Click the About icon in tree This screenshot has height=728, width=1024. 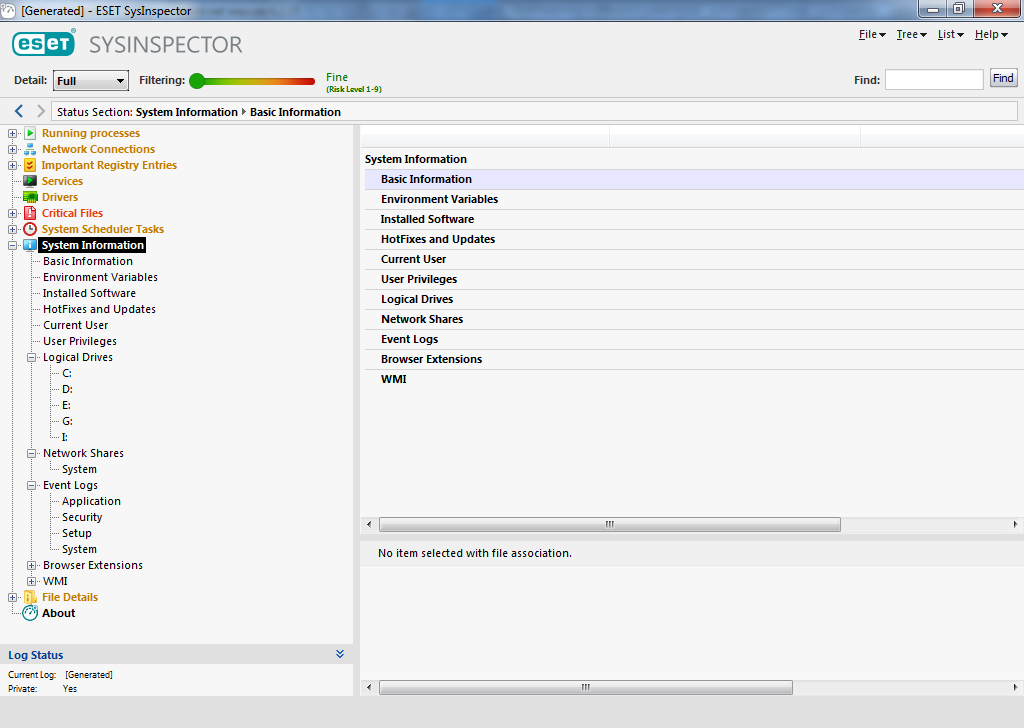pos(30,613)
